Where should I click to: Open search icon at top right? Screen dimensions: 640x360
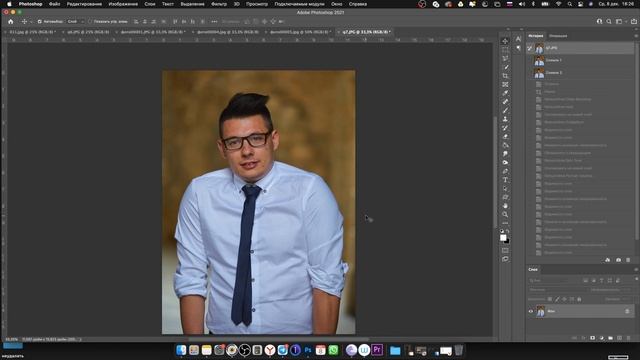coord(609,21)
